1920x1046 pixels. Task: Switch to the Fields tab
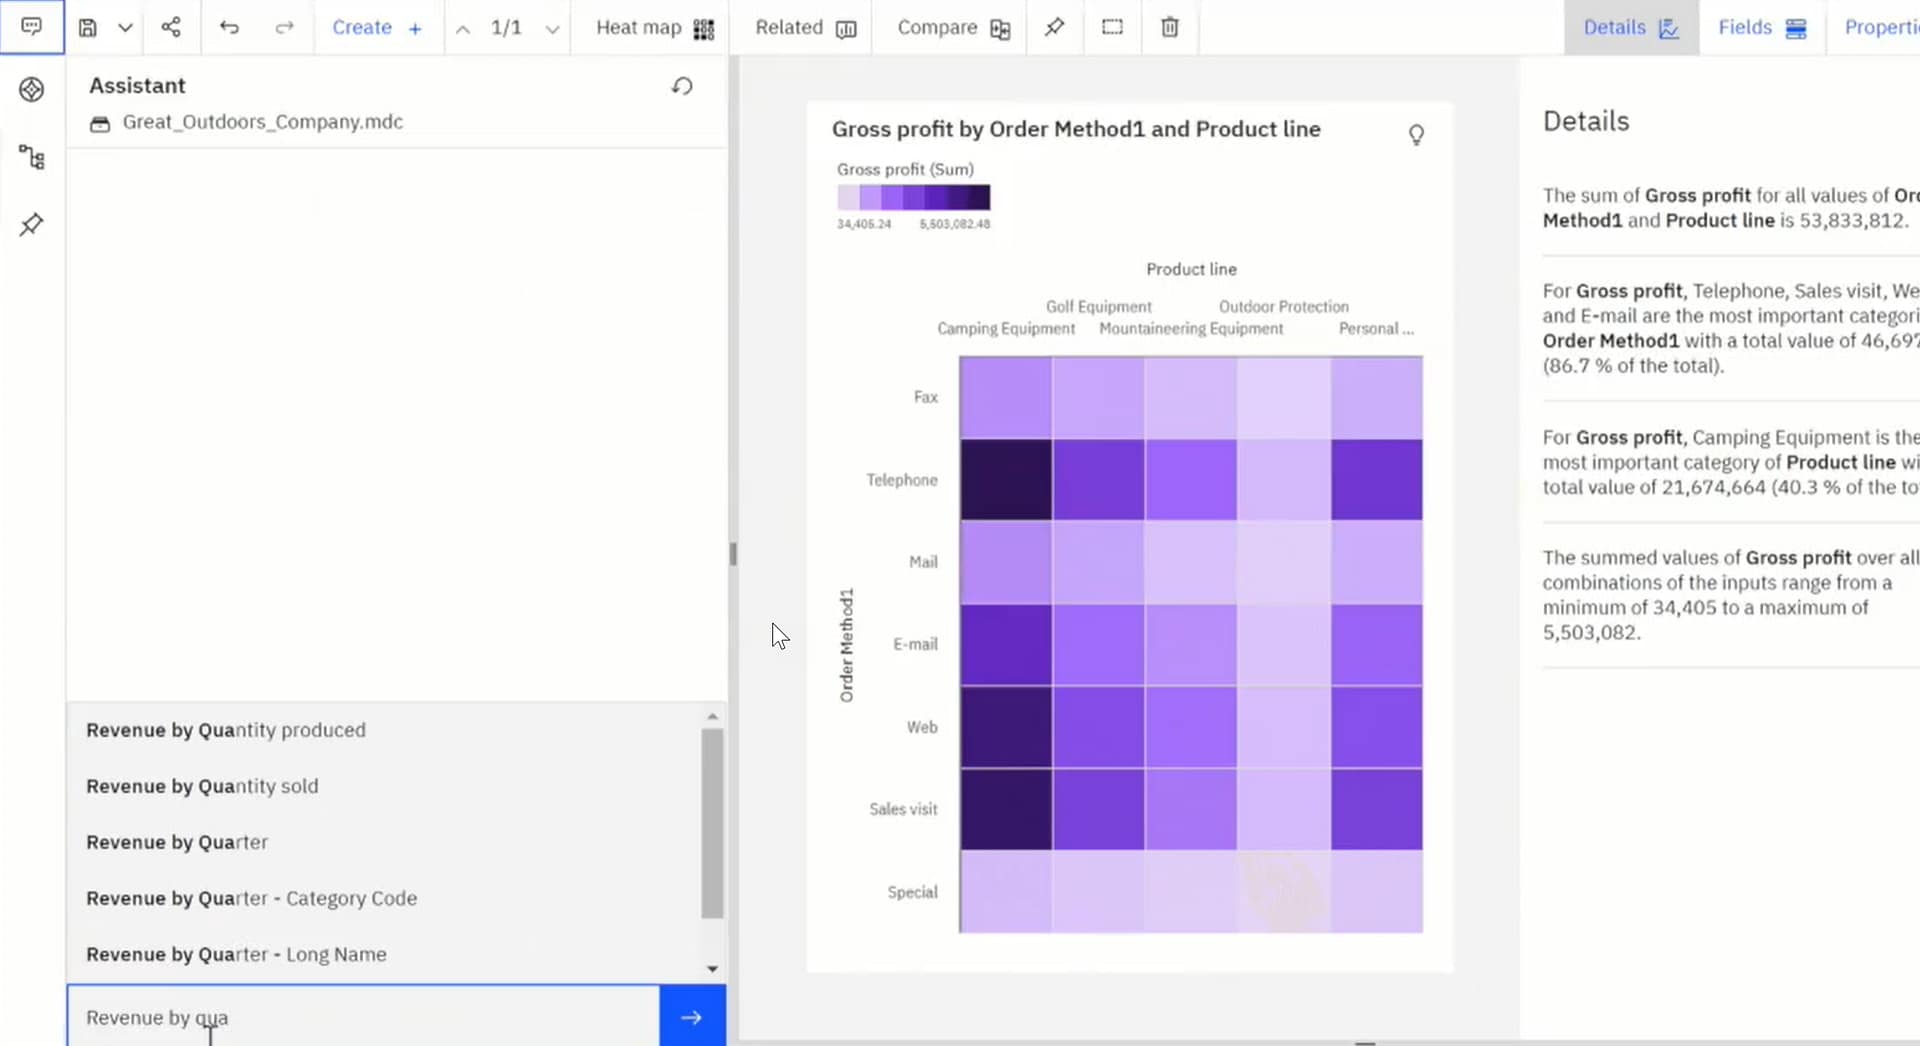coord(1761,28)
